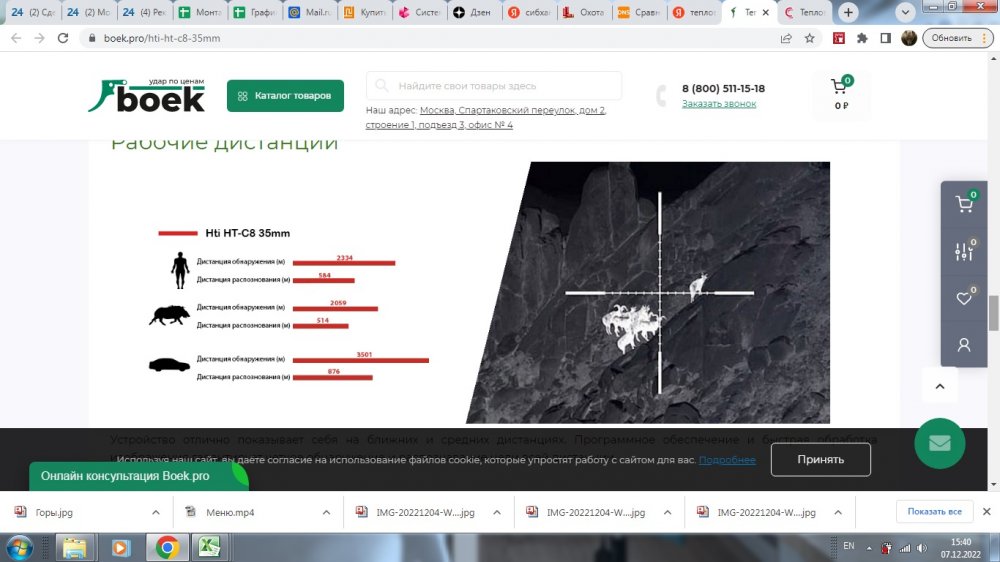1000x562 pixels.
Task: Open a new browser tab
Action: tap(848, 13)
